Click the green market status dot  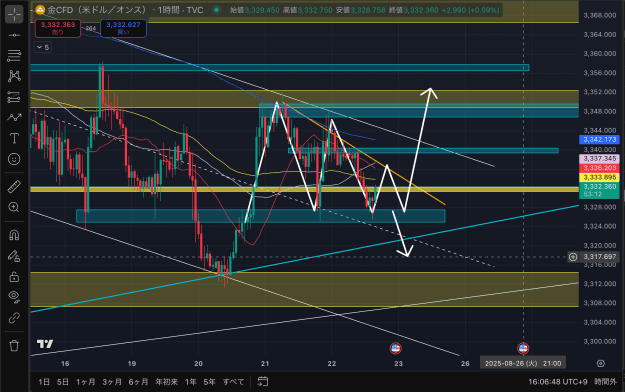pyautogui.click(x=216, y=10)
